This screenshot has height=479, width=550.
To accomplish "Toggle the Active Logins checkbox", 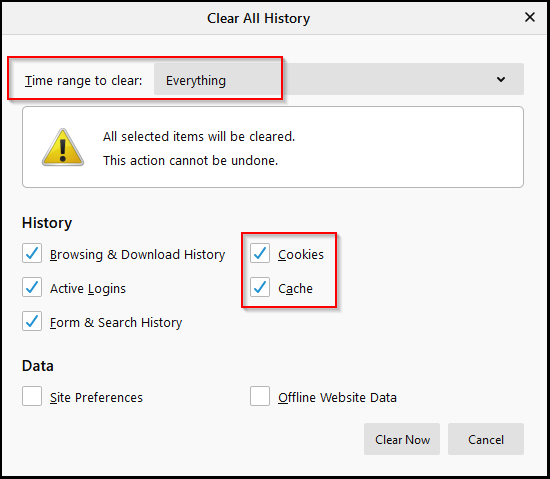I will 32,287.
